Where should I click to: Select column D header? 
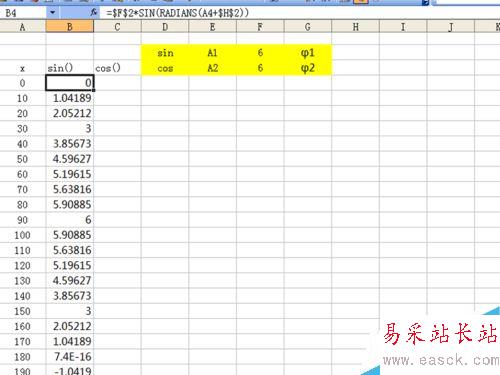(x=165, y=27)
